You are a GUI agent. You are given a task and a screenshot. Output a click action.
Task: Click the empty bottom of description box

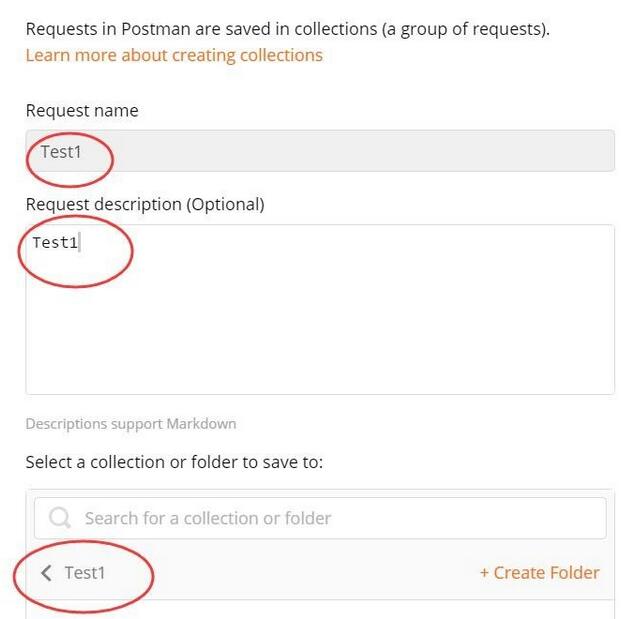320,370
